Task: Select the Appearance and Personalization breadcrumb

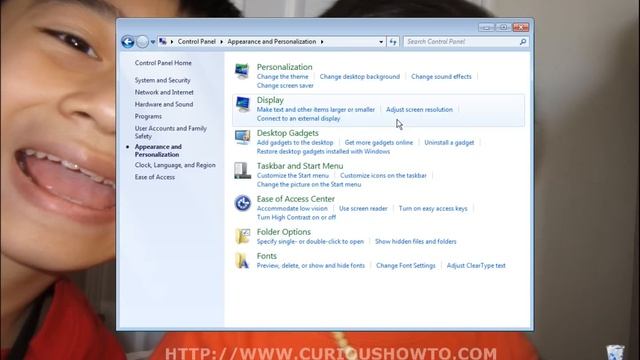Action: 272,42
